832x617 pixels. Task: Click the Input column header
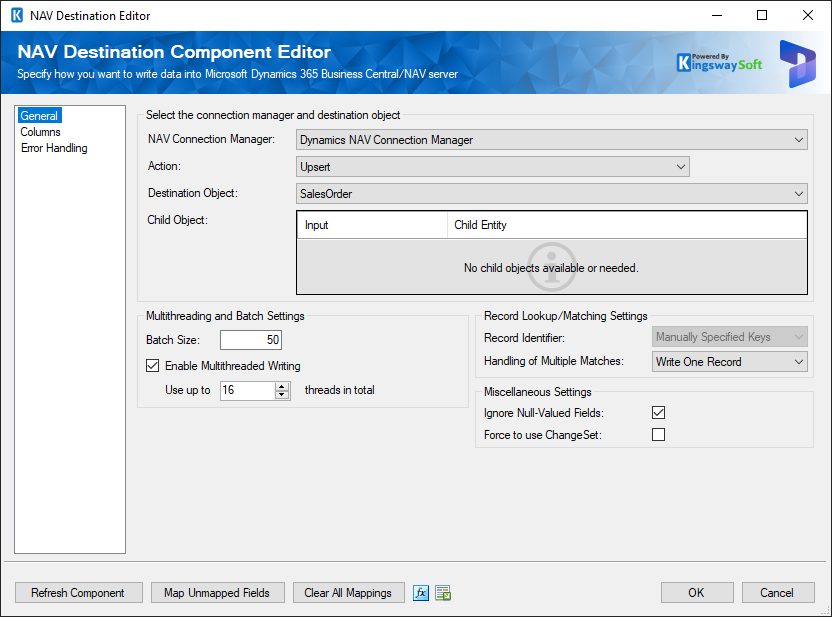coord(372,225)
